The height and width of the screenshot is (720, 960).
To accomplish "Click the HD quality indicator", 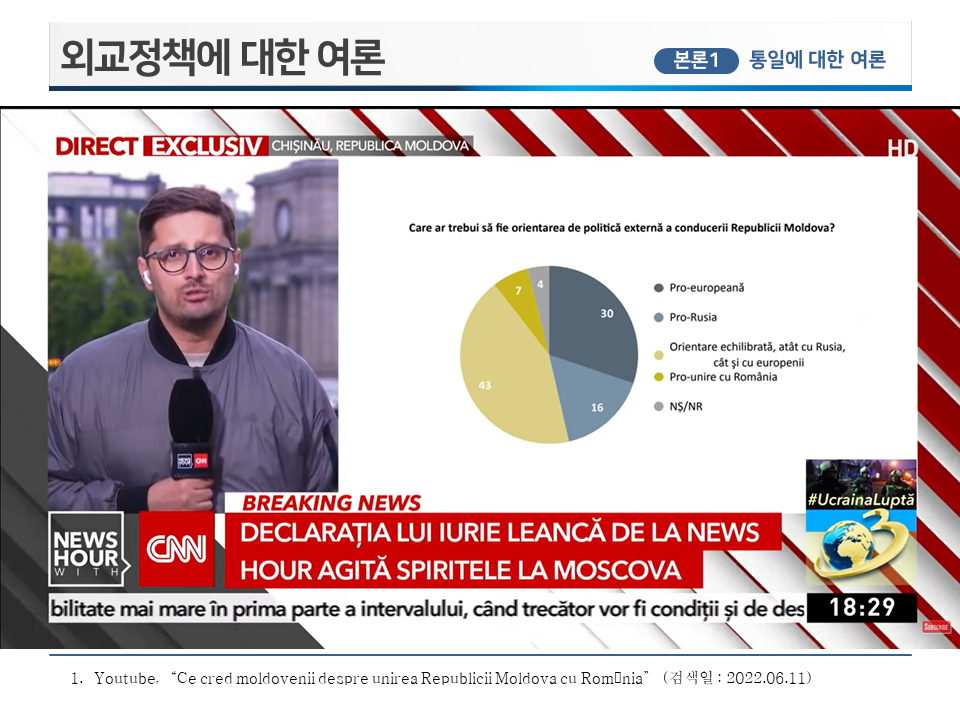I will 902,148.
